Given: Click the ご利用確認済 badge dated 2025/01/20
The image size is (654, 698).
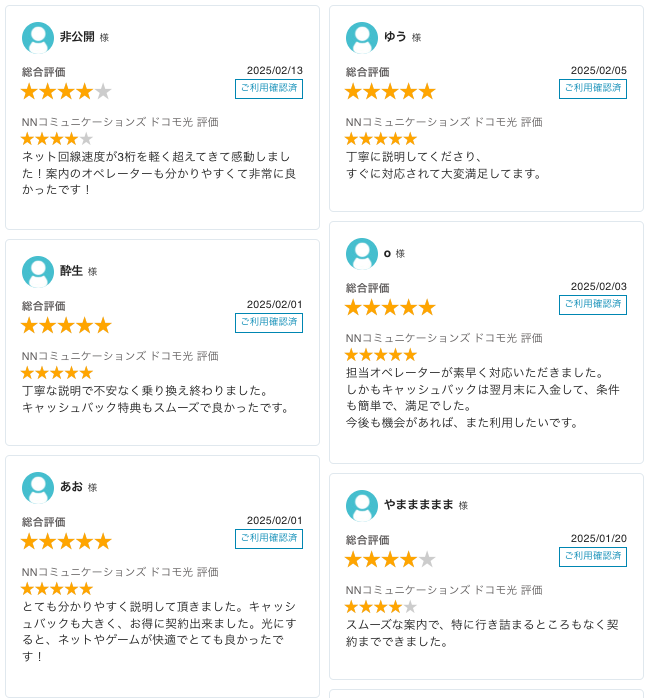Looking at the screenshot, I should (593, 556).
